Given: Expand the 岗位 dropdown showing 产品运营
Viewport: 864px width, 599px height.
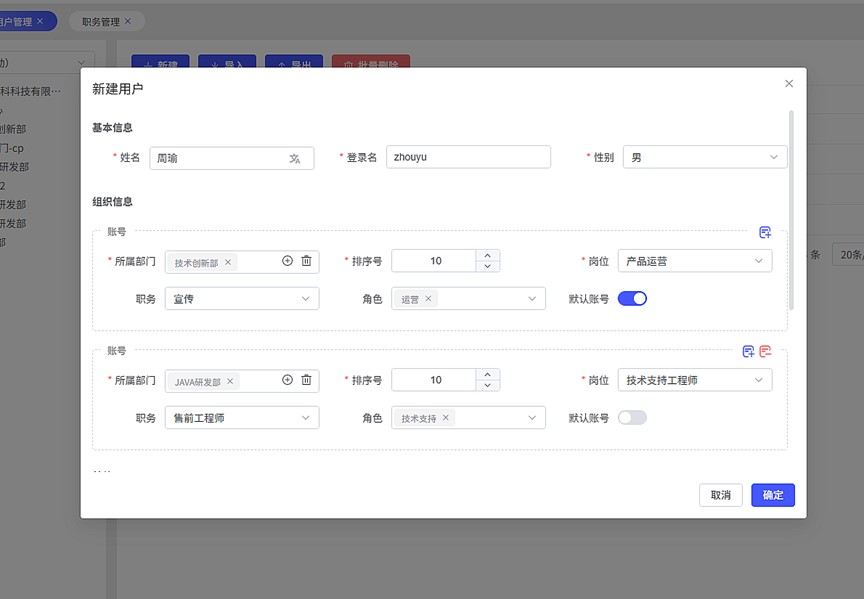Looking at the screenshot, I should tap(694, 261).
